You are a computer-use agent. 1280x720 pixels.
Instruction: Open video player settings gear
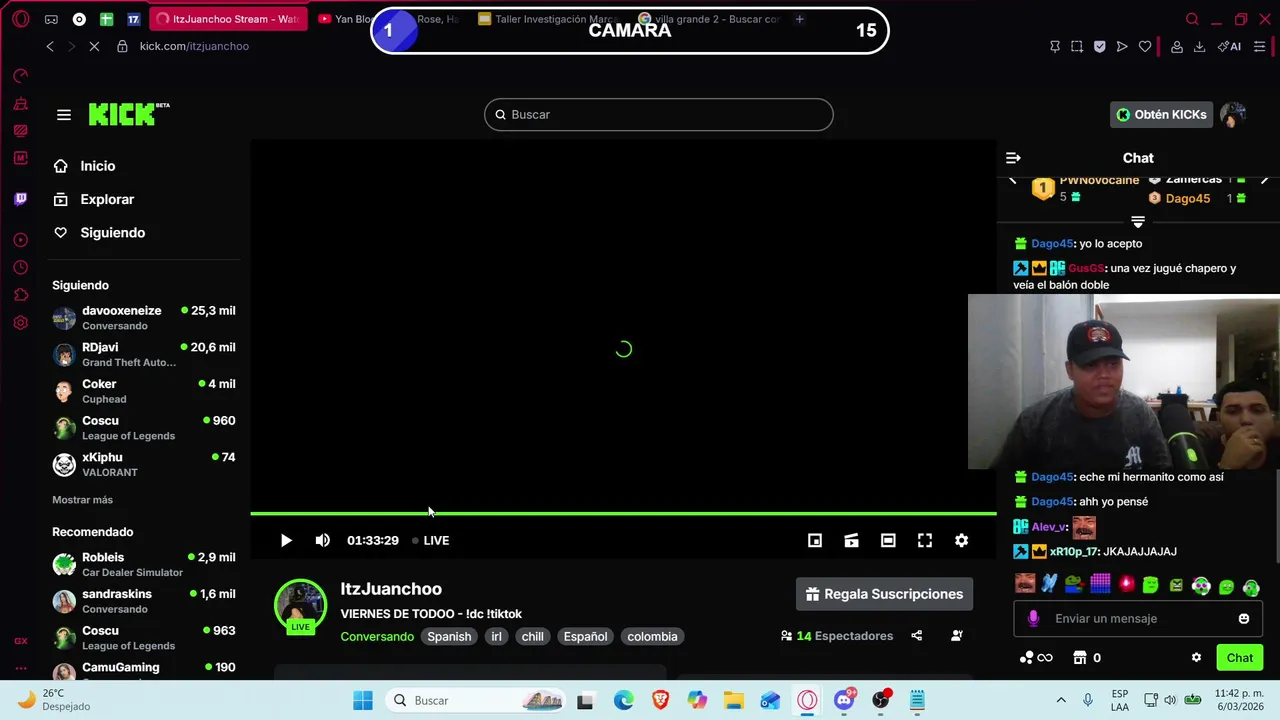(961, 540)
